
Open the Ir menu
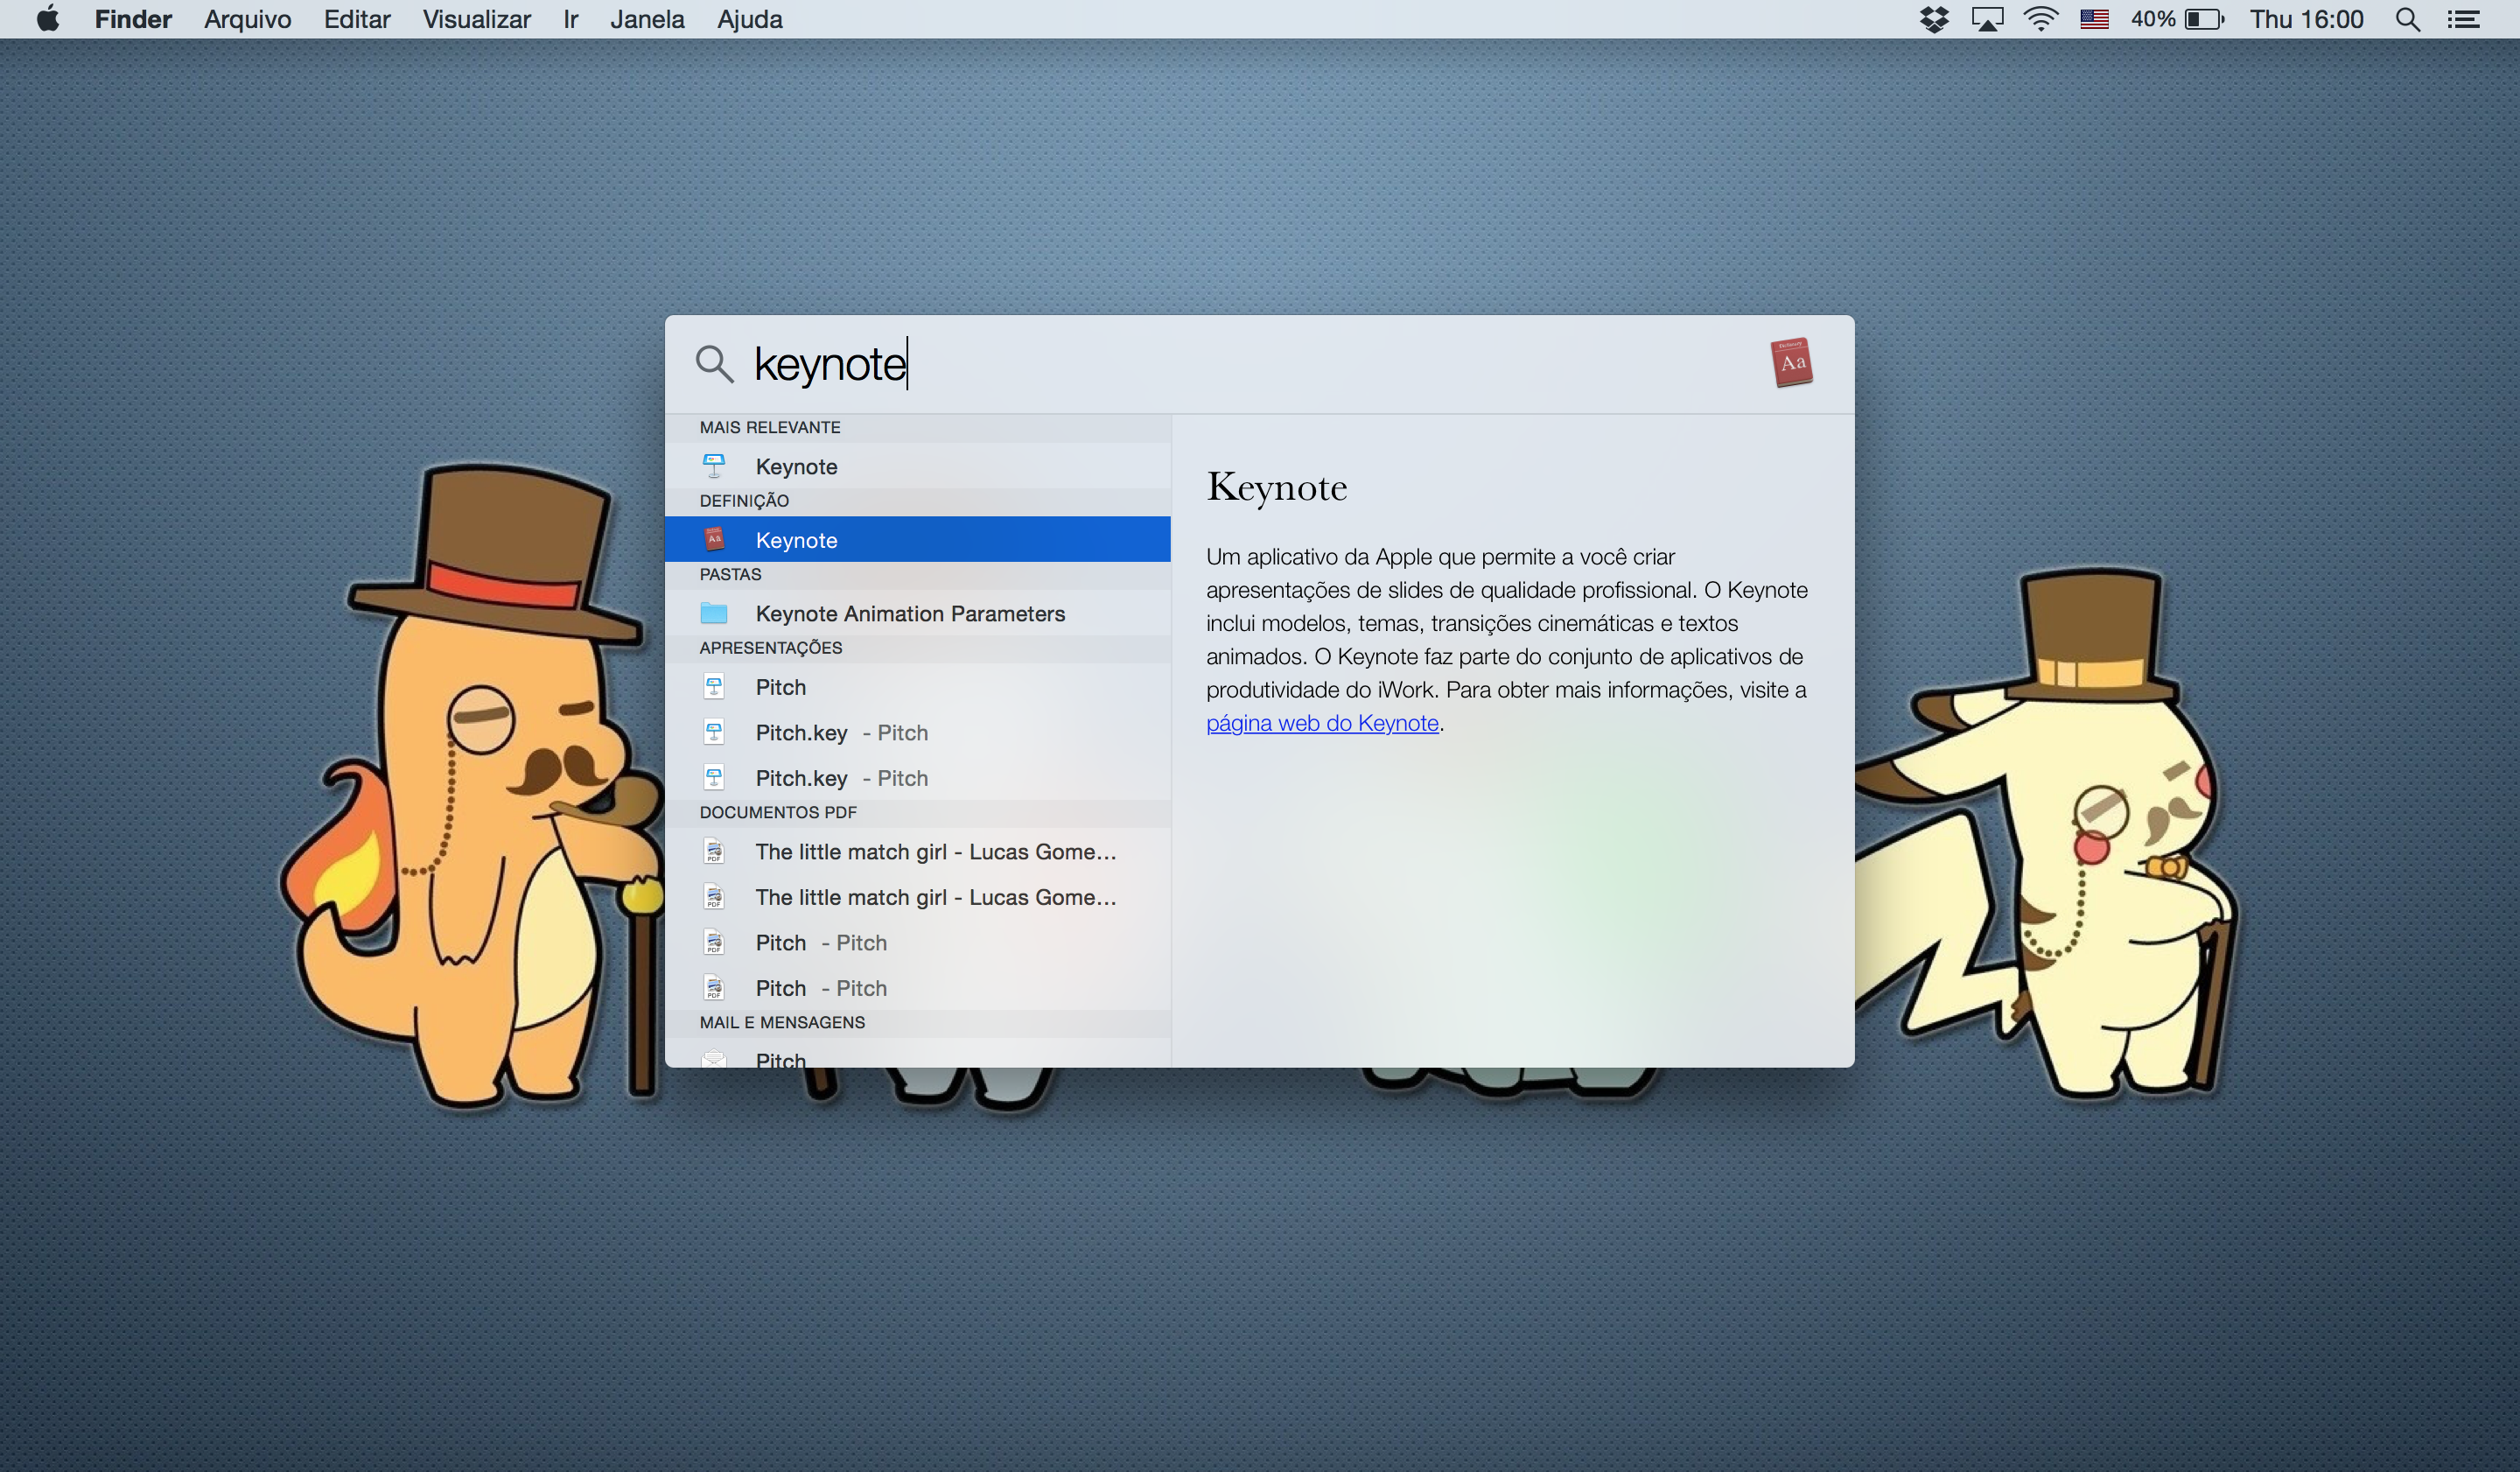tap(570, 19)
